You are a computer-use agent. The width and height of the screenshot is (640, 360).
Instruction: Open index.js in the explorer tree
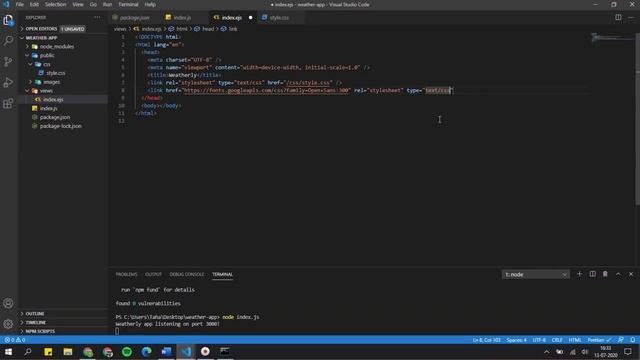coord(49,109)
